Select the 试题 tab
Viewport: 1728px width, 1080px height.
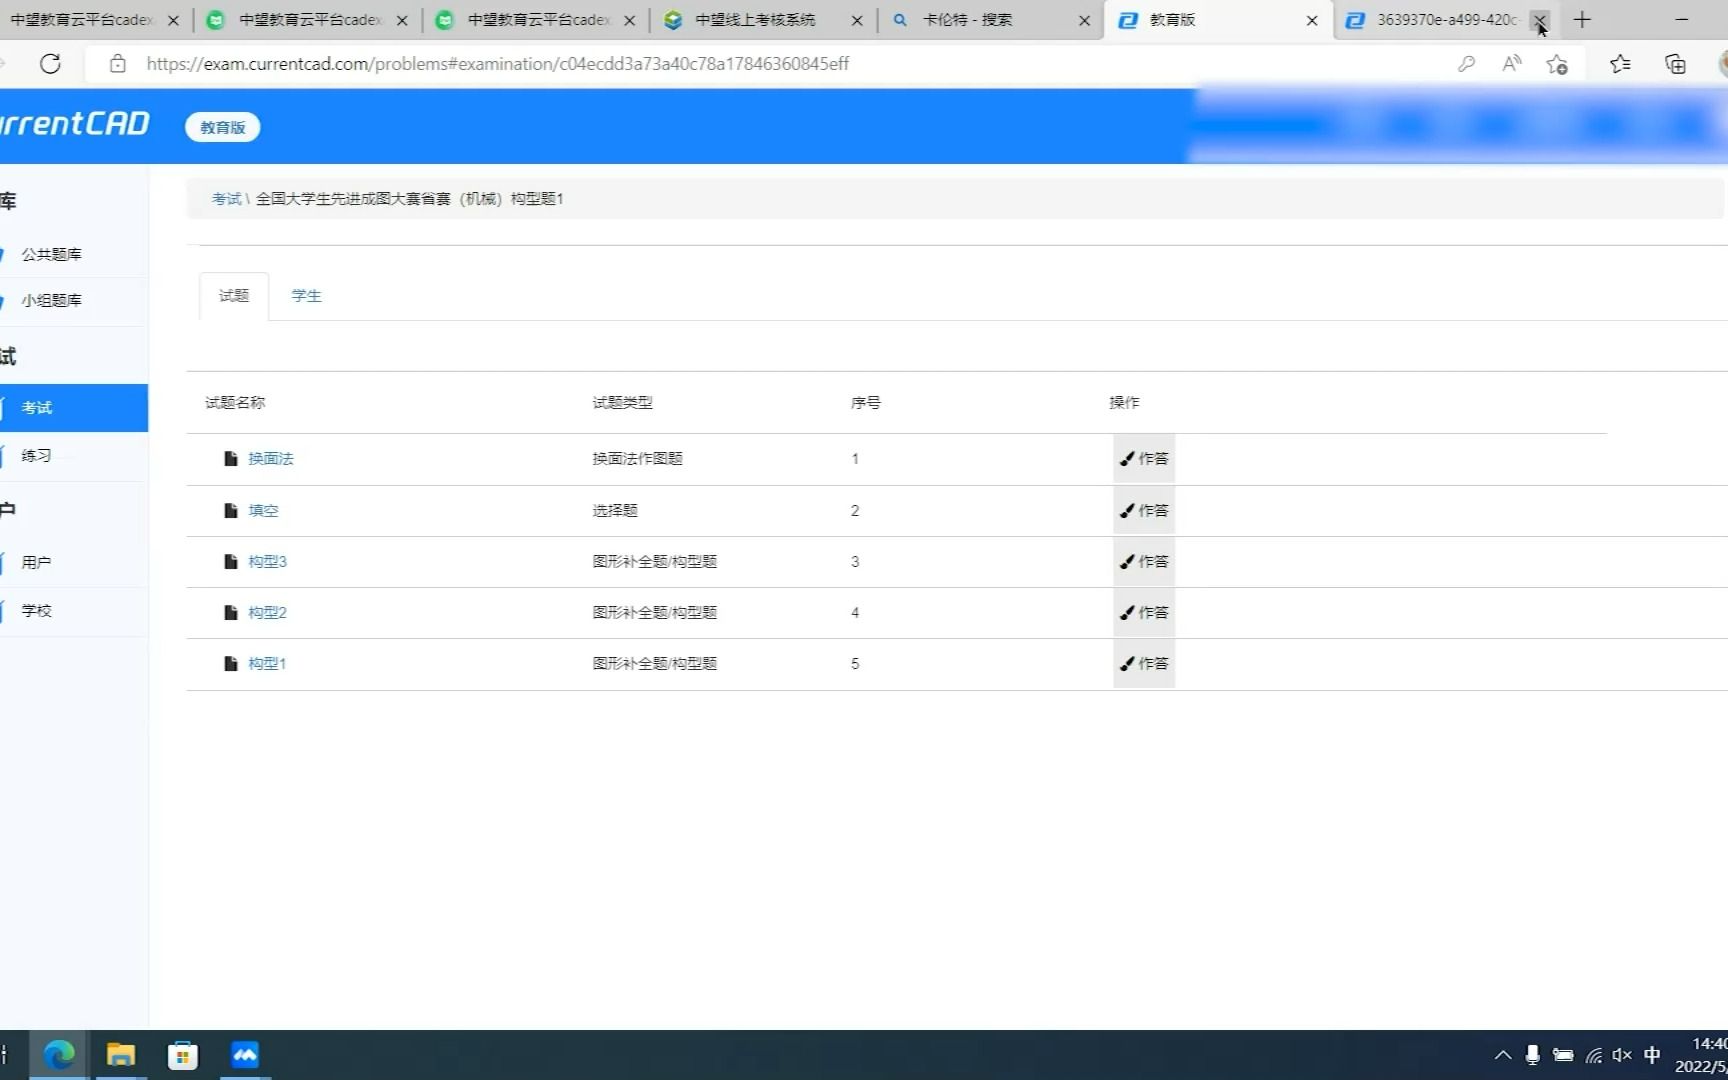pos(234,296)
